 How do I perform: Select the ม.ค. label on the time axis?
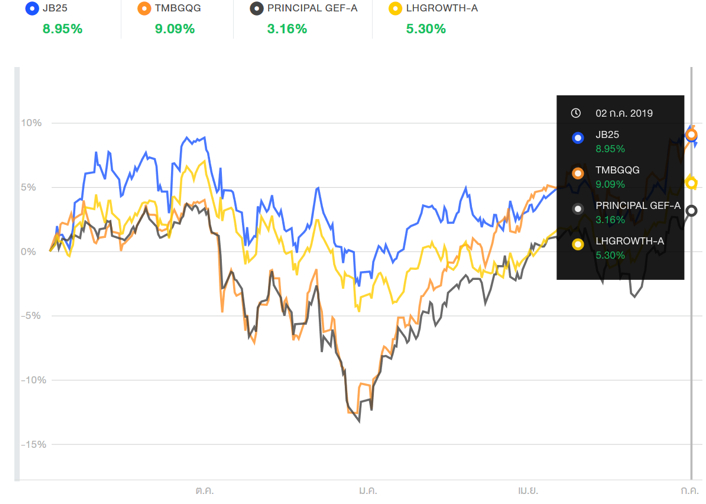367,490
